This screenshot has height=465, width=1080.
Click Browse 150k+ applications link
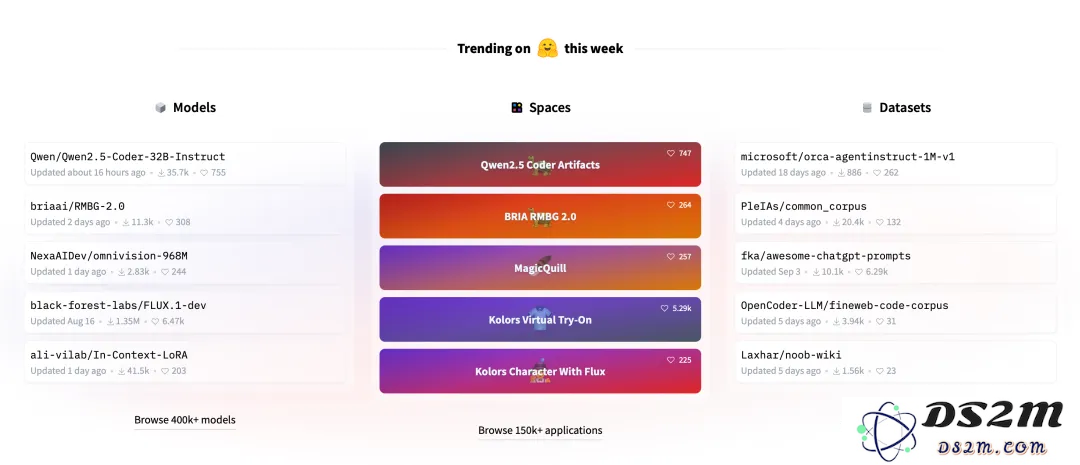click(x=540, y=431)
